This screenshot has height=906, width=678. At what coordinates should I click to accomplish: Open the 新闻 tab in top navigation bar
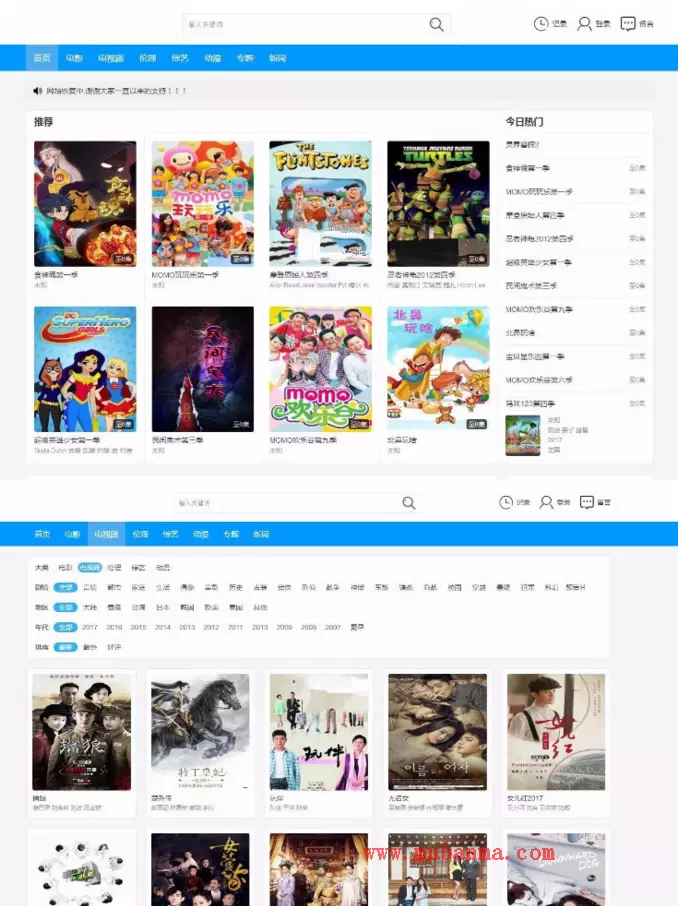coord(277,58)
